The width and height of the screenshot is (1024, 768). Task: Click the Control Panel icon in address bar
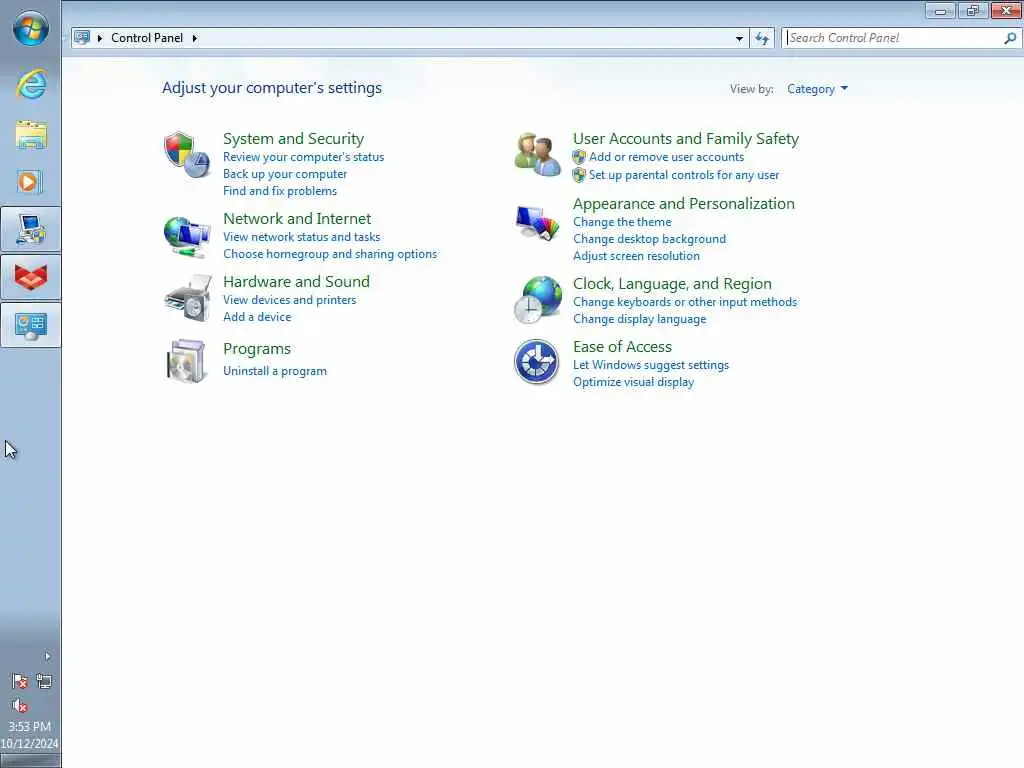click(x=82, y=37)
